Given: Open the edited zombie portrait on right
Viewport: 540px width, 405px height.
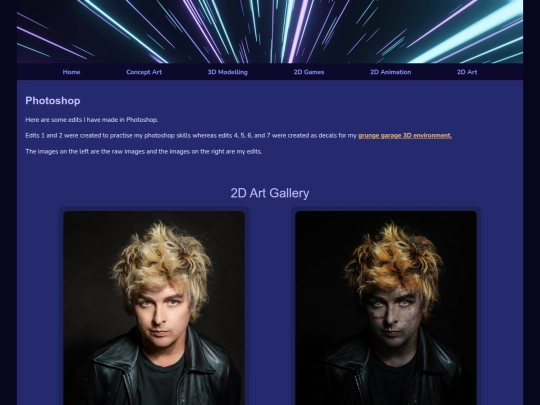Looking at the screenshot, I should [386, 308].
